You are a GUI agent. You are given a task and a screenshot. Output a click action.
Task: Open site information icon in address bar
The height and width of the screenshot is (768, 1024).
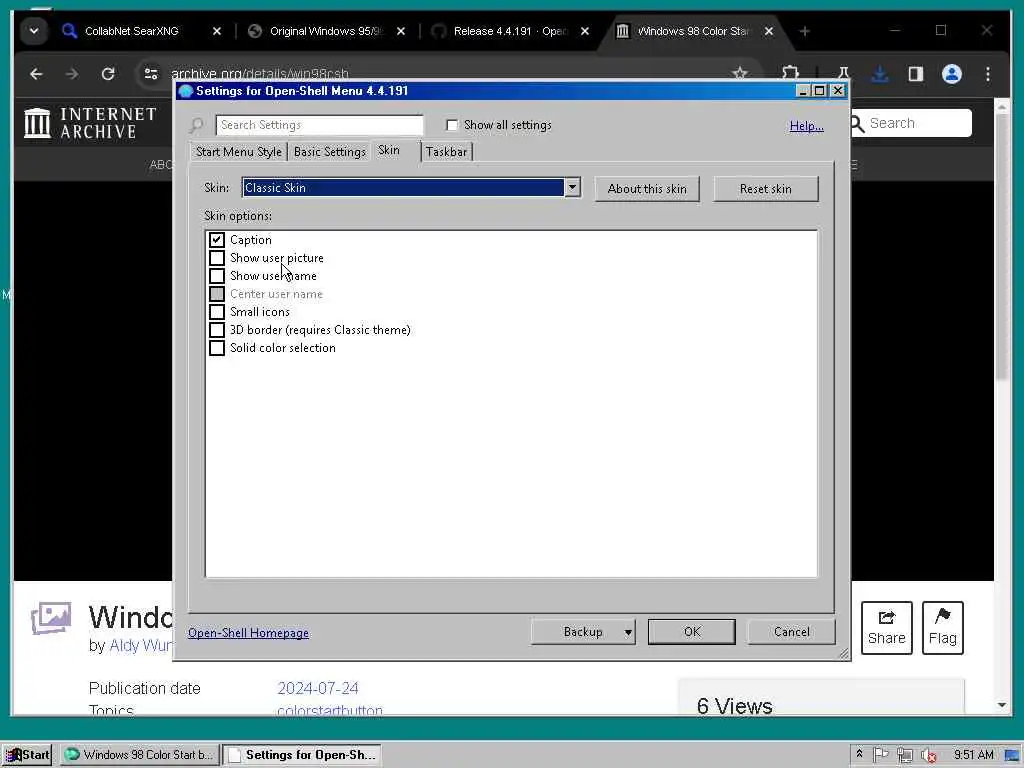151,74
